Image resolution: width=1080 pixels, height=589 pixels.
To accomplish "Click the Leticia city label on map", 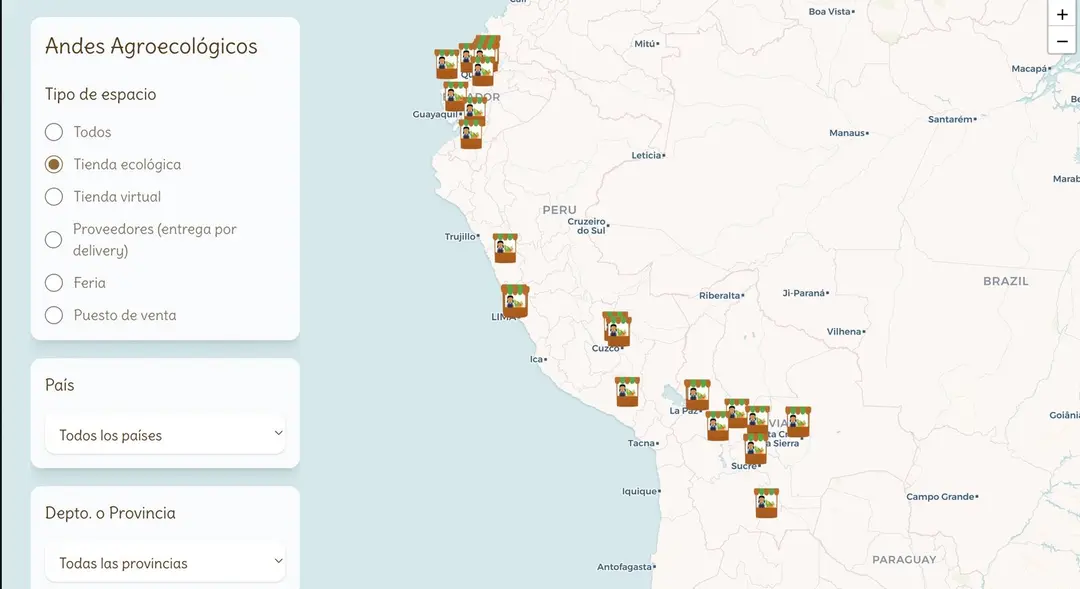I will (646, 155).
